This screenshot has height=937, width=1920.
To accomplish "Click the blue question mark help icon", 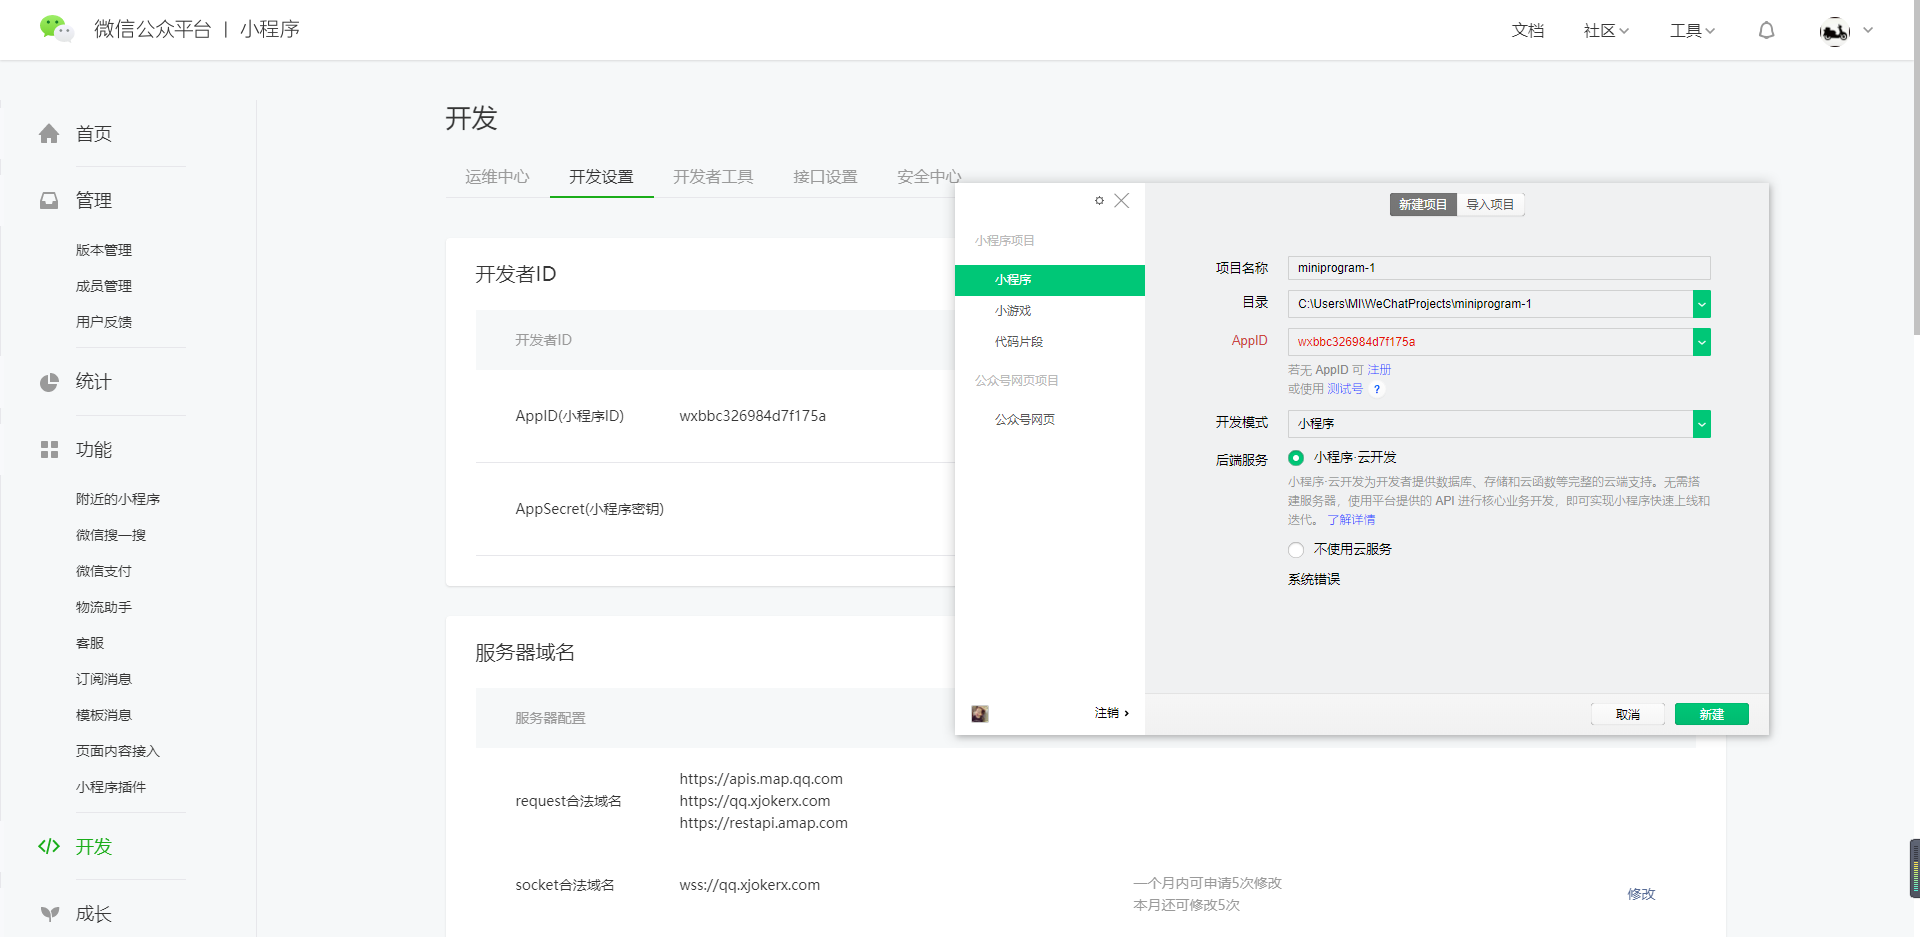I will pyautogui.click(x=1377, y=390).
